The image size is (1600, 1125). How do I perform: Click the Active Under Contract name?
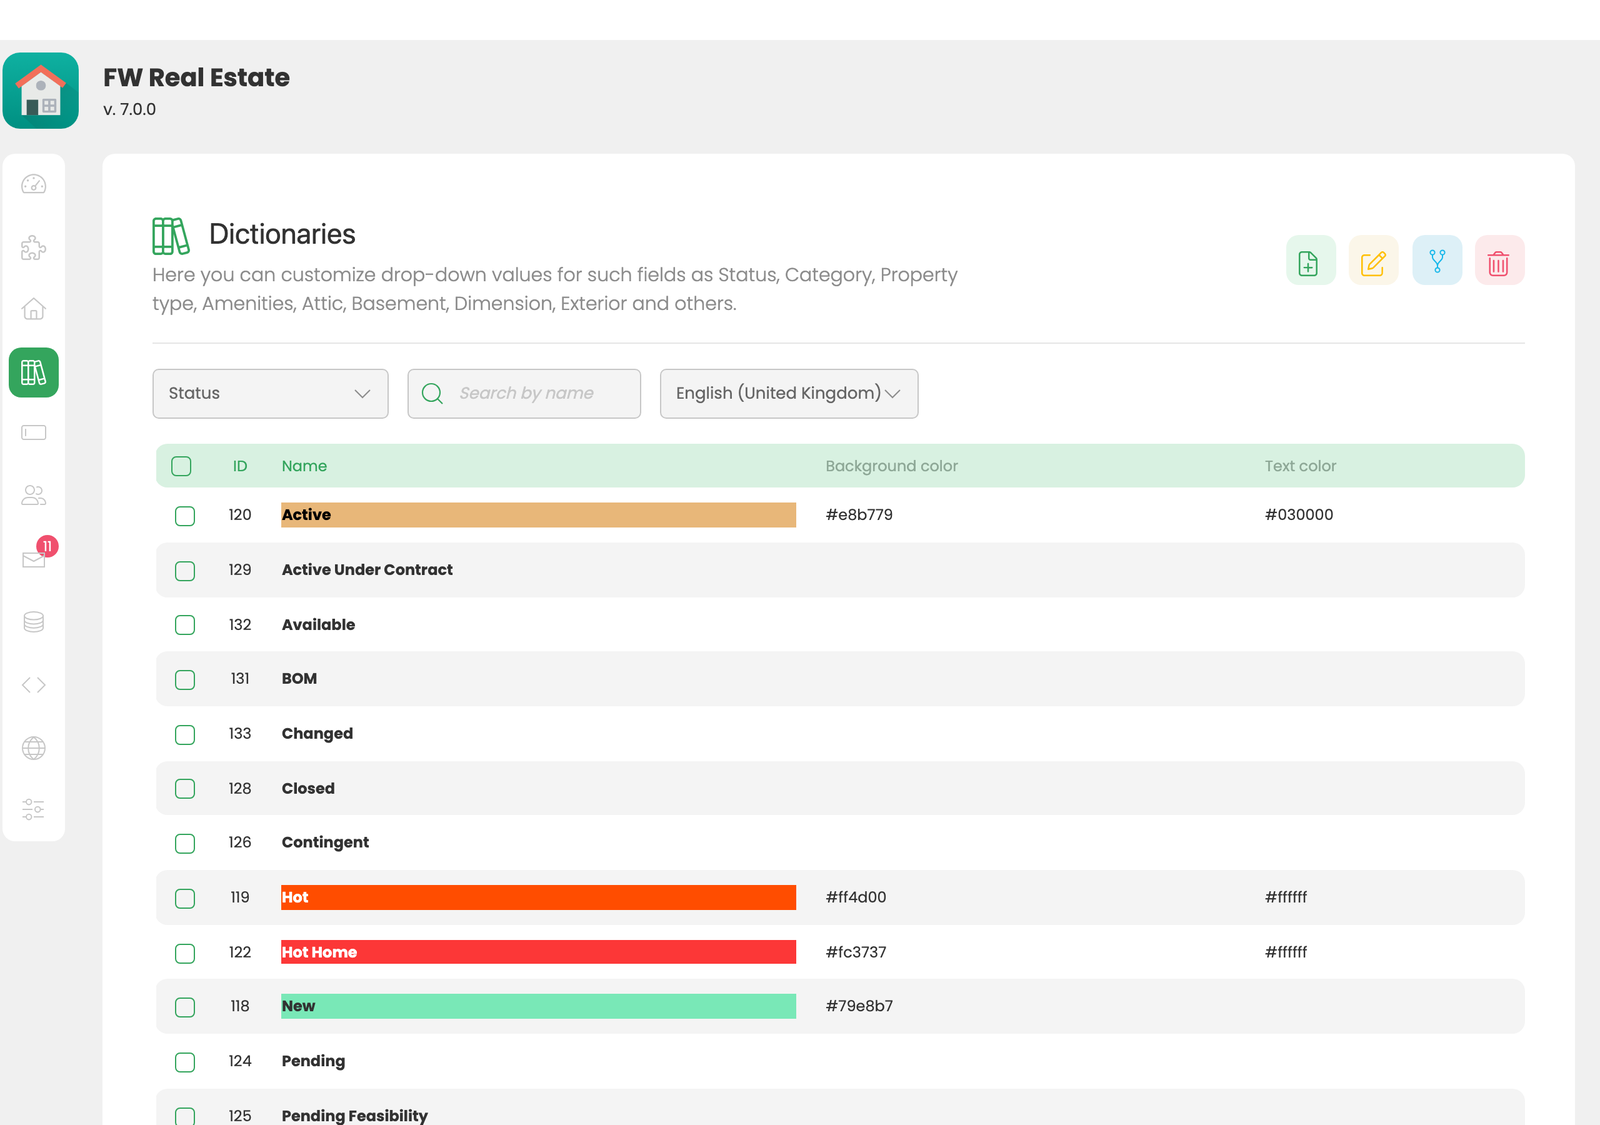(x=367, y=570)
